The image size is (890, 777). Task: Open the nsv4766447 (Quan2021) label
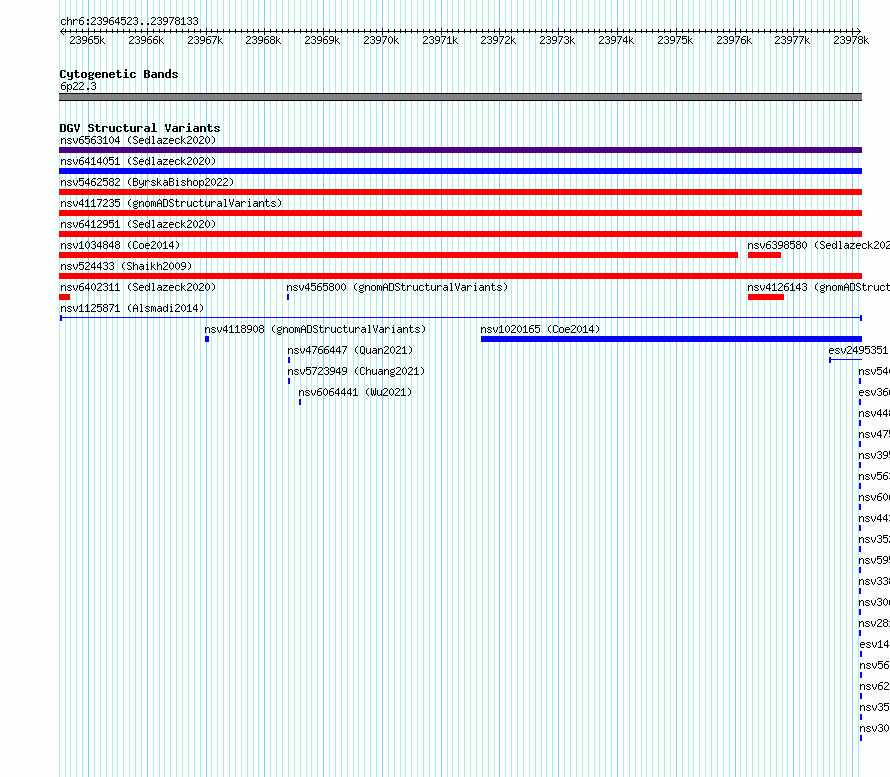pos(350,350)
